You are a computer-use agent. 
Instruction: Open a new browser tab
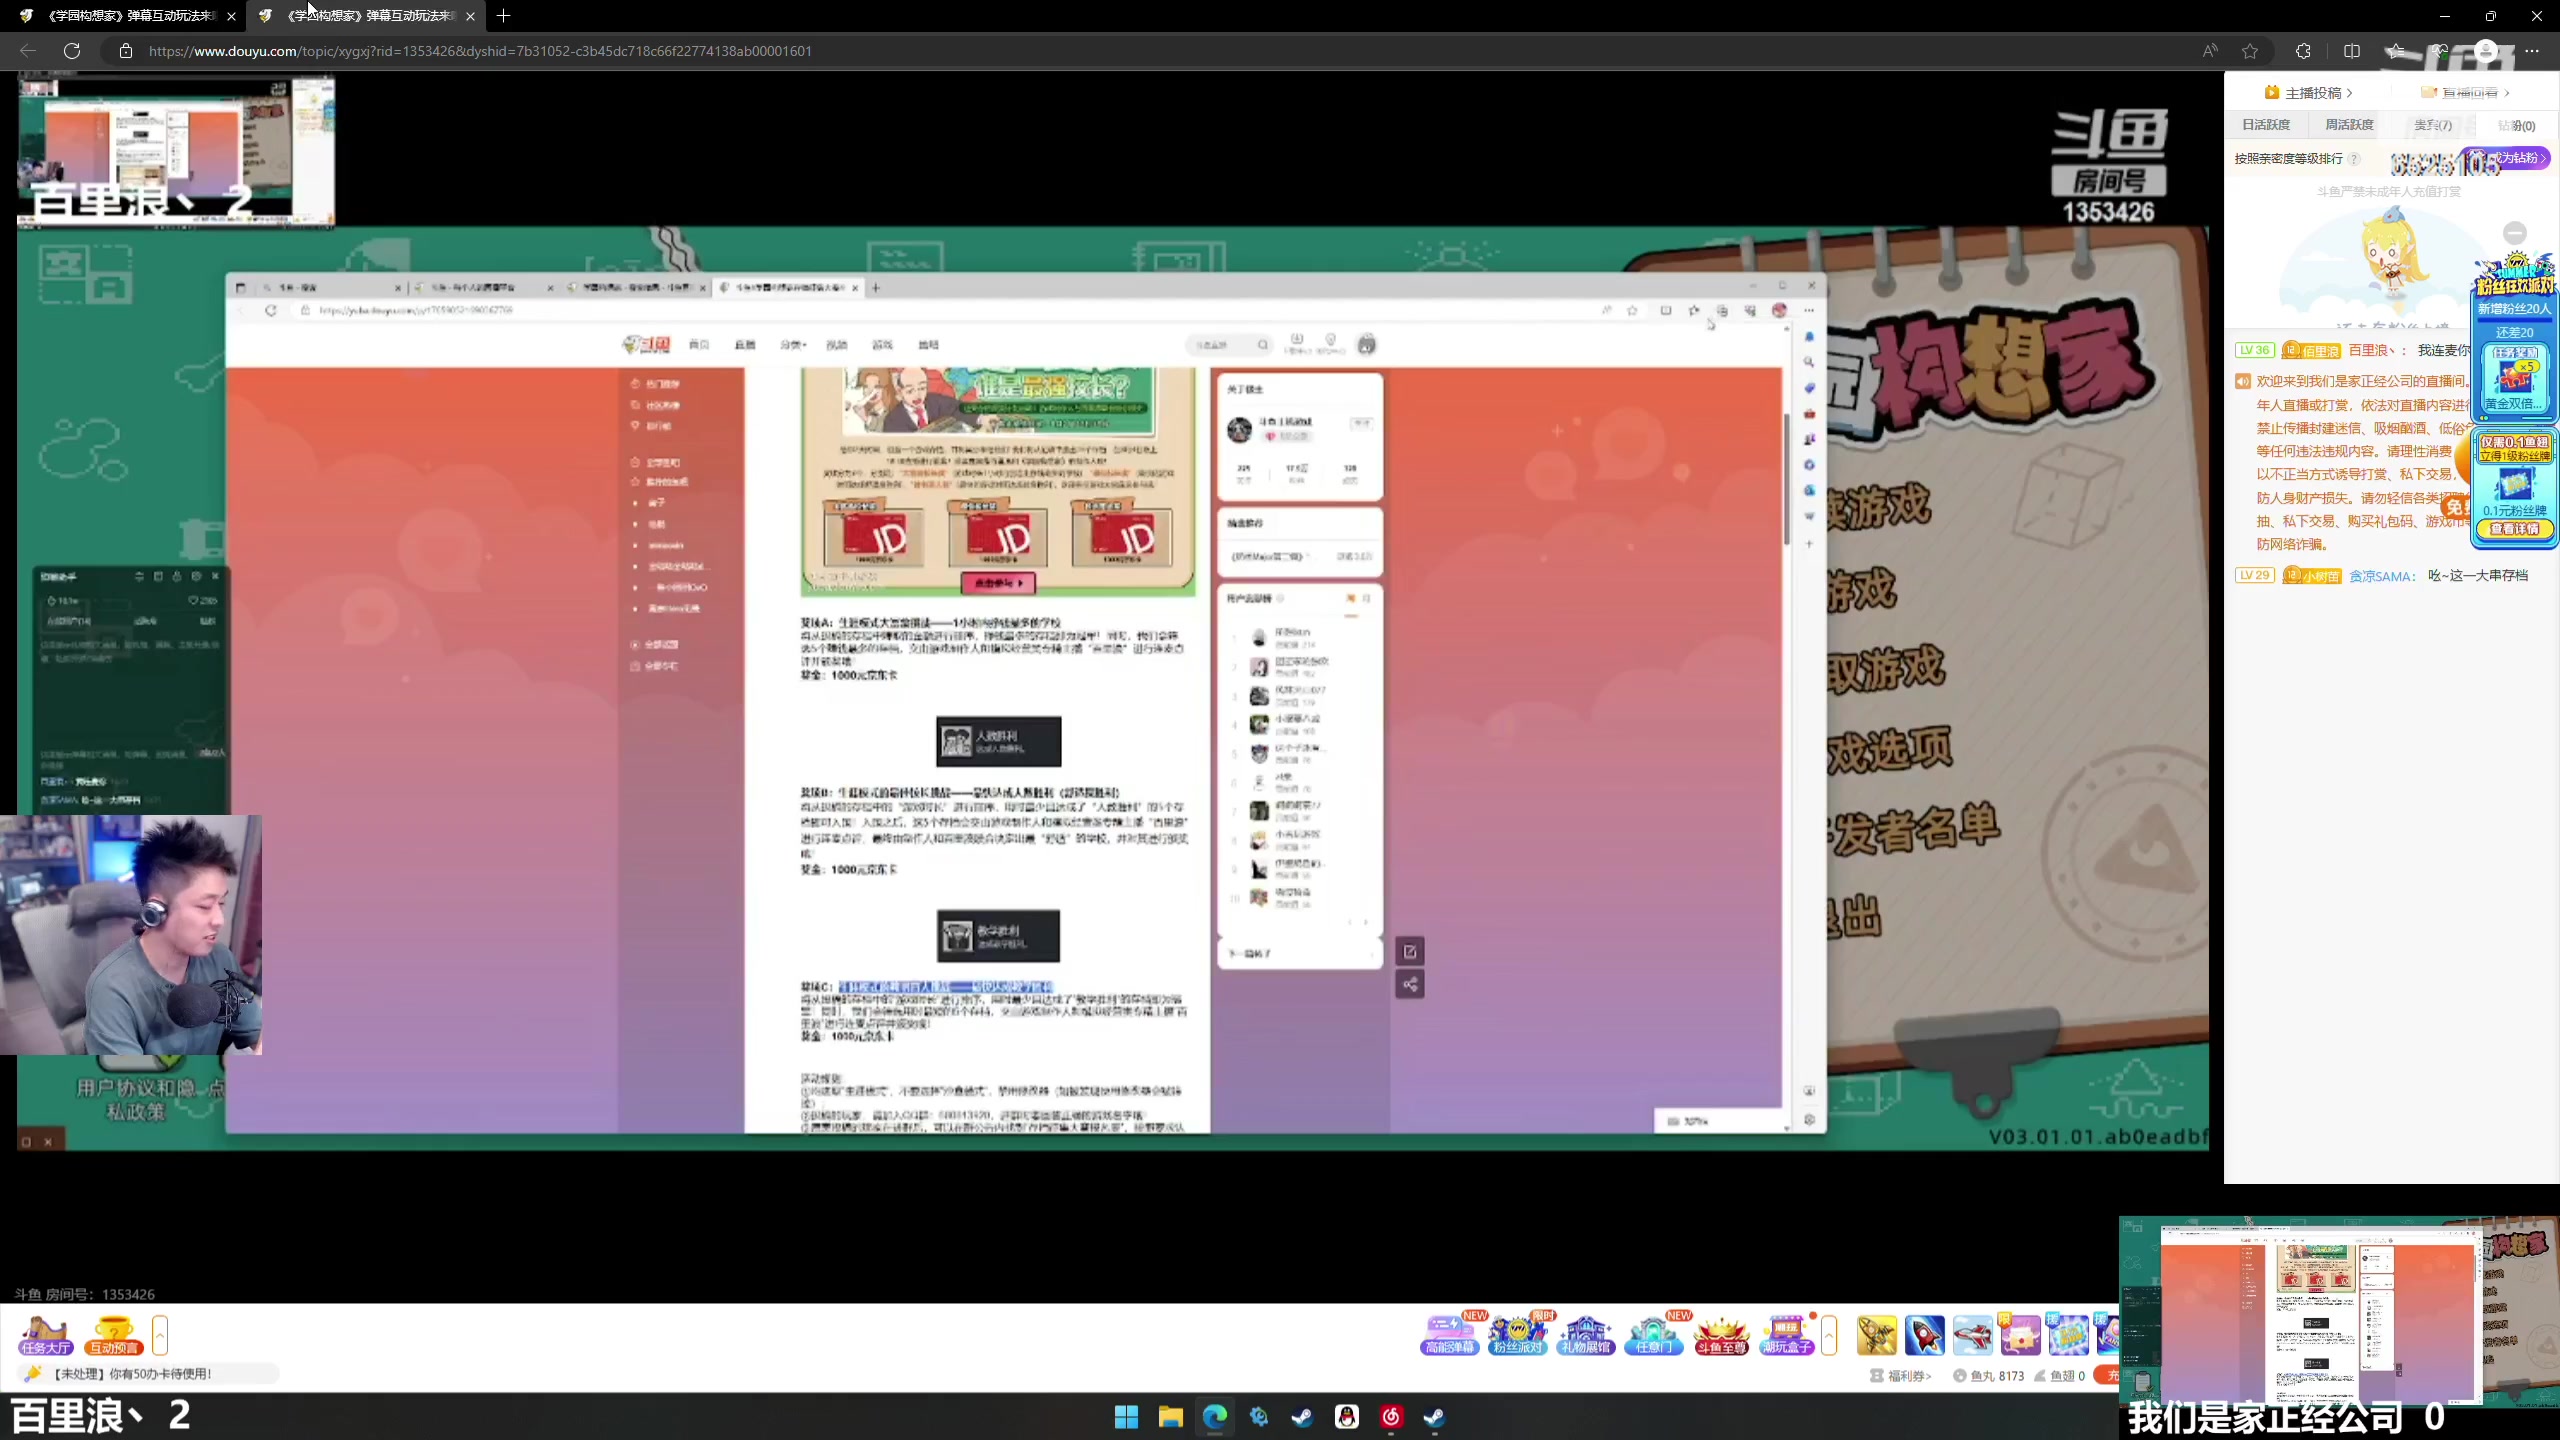(x=503, y=16)
